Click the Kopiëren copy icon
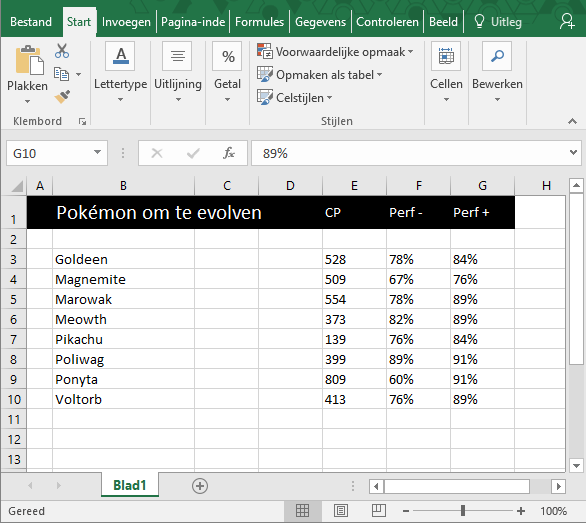This screenshot has width=586, height=523. pyautogui.click(x=61, y=74)
